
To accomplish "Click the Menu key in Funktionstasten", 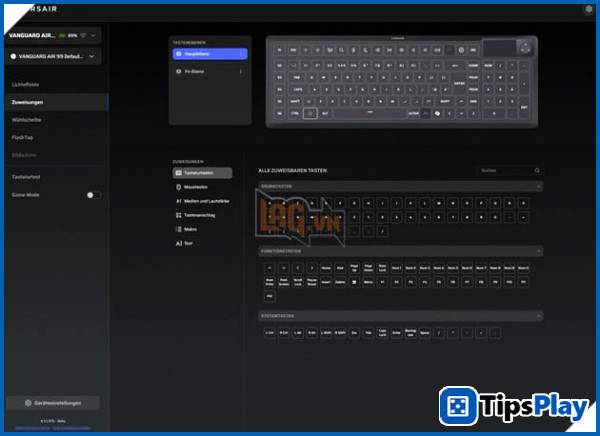I will pos(368,283).
